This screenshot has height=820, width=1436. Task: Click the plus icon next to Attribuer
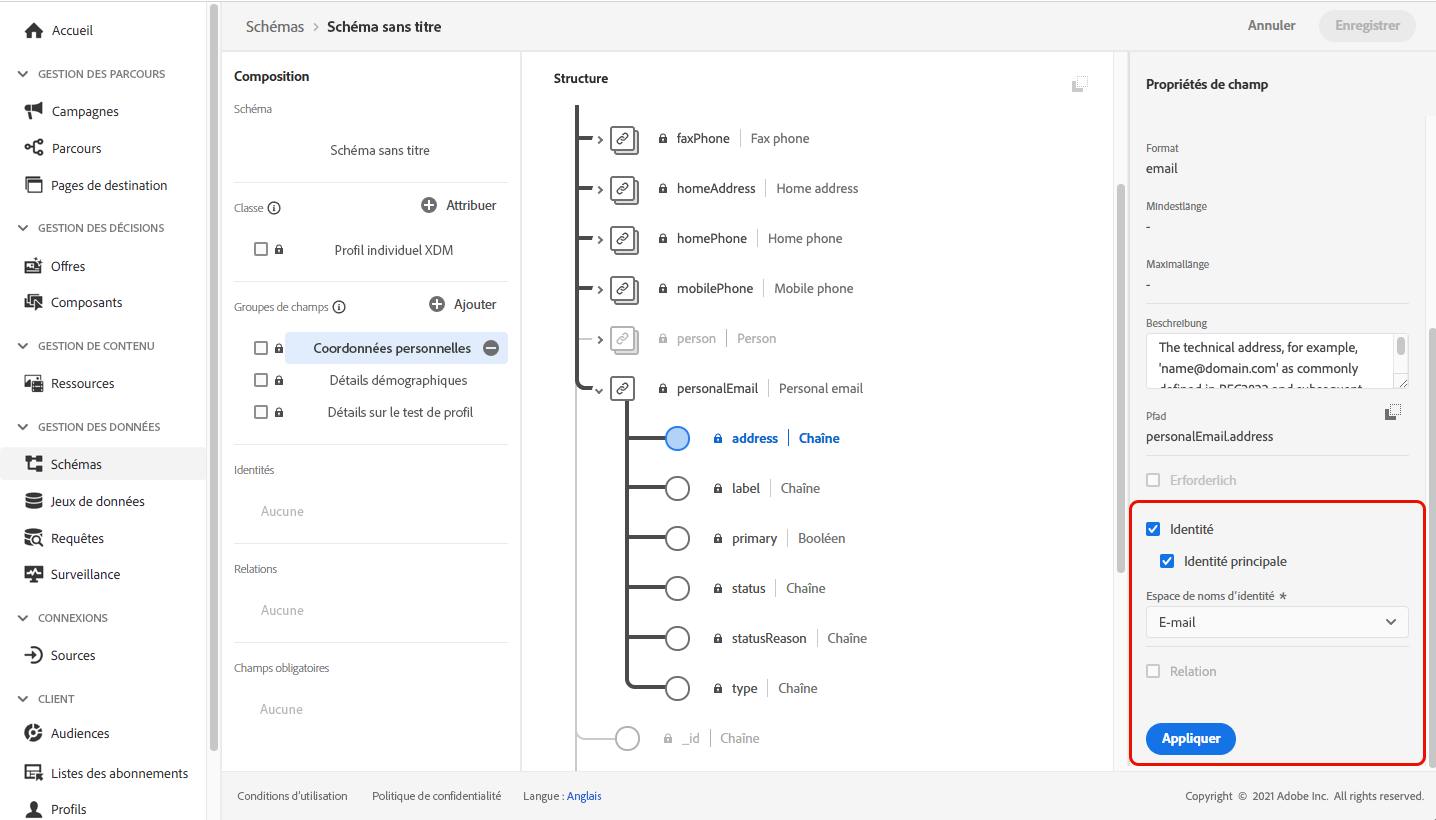coord(429,205)
